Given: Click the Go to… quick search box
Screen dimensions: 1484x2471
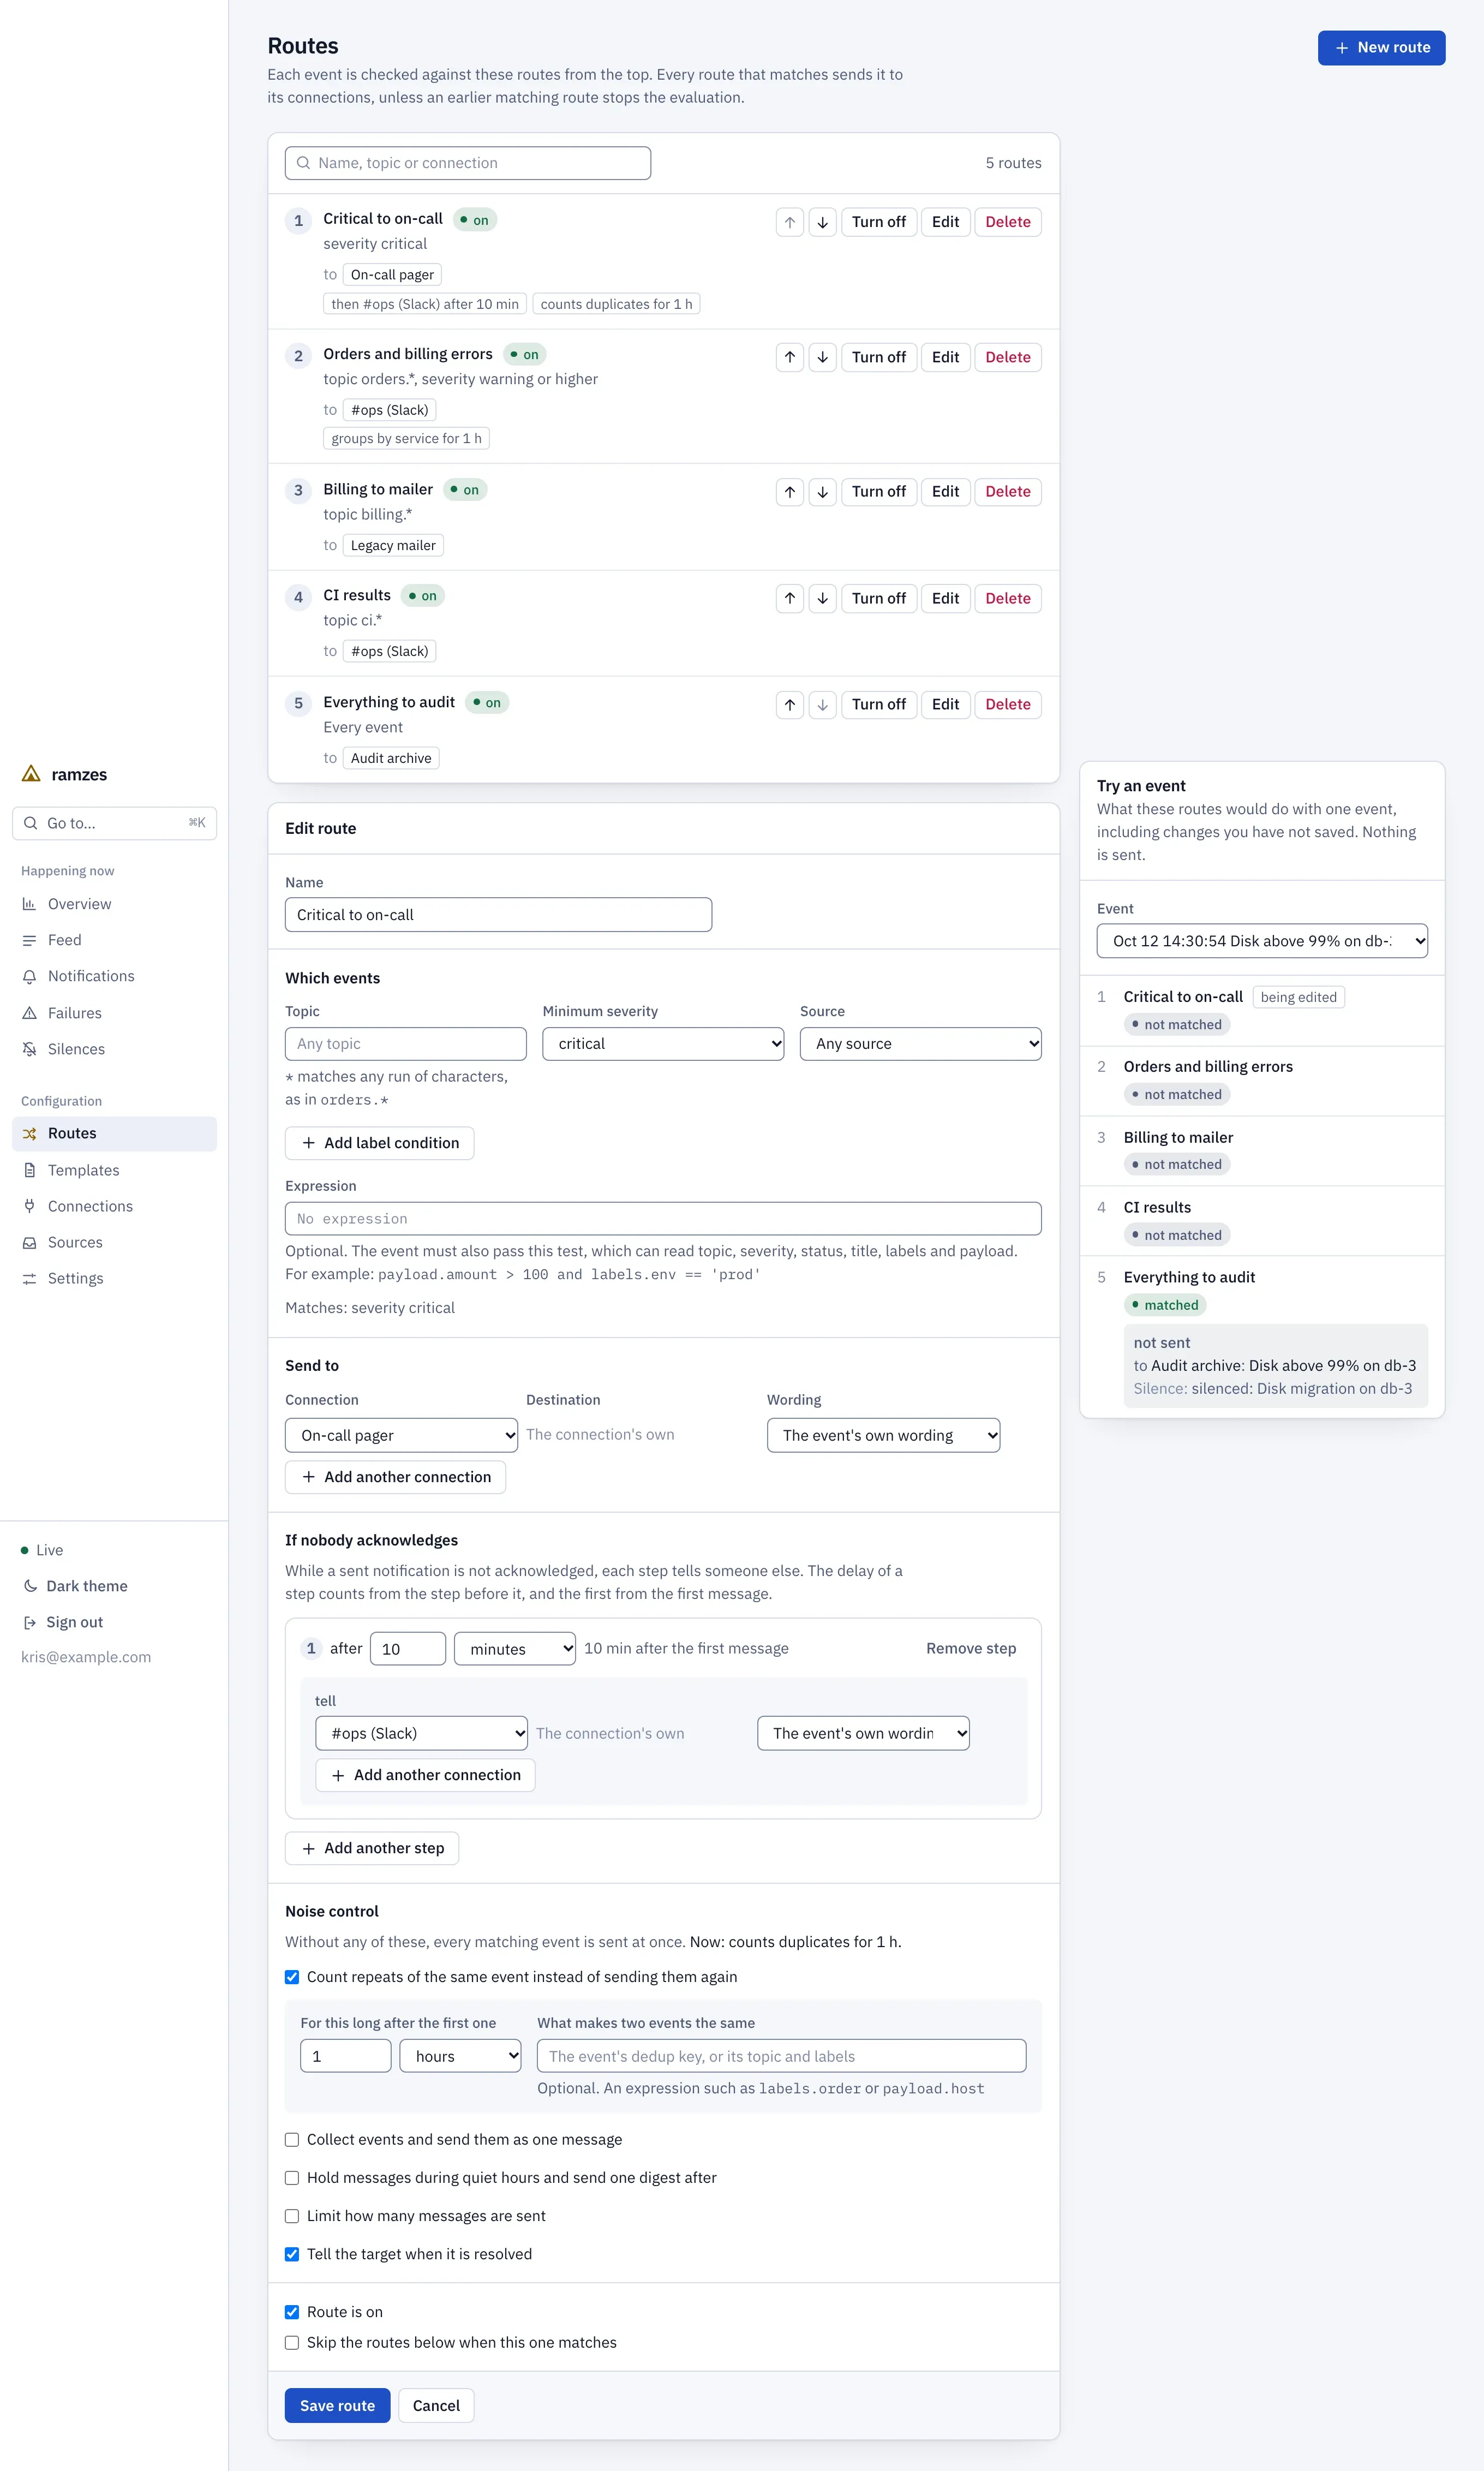Looking at the screenshot, I should click(x=114, y=823).
